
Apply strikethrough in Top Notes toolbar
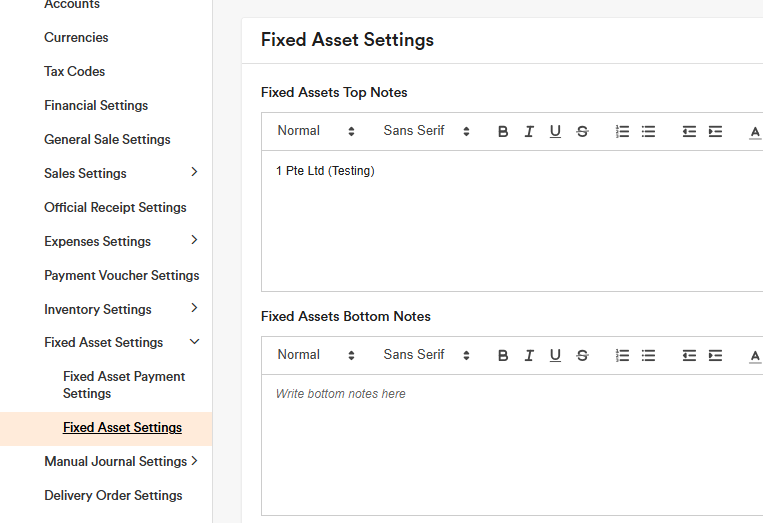[582, 132]
